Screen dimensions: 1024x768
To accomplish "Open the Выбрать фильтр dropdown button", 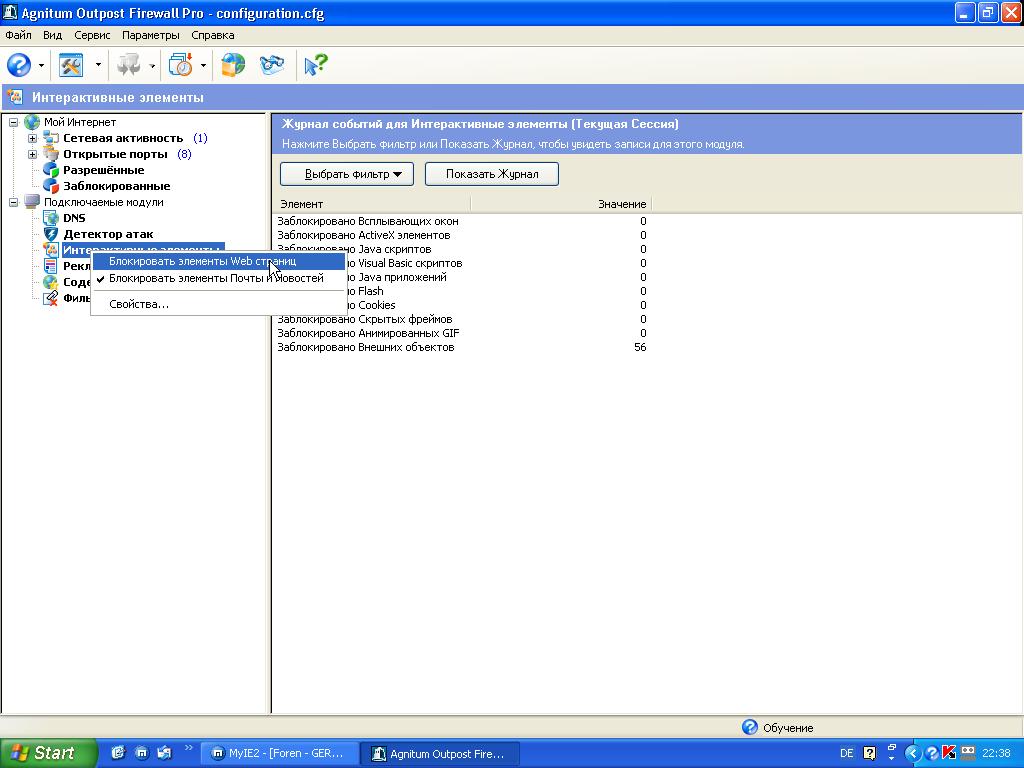I will 347,174.
